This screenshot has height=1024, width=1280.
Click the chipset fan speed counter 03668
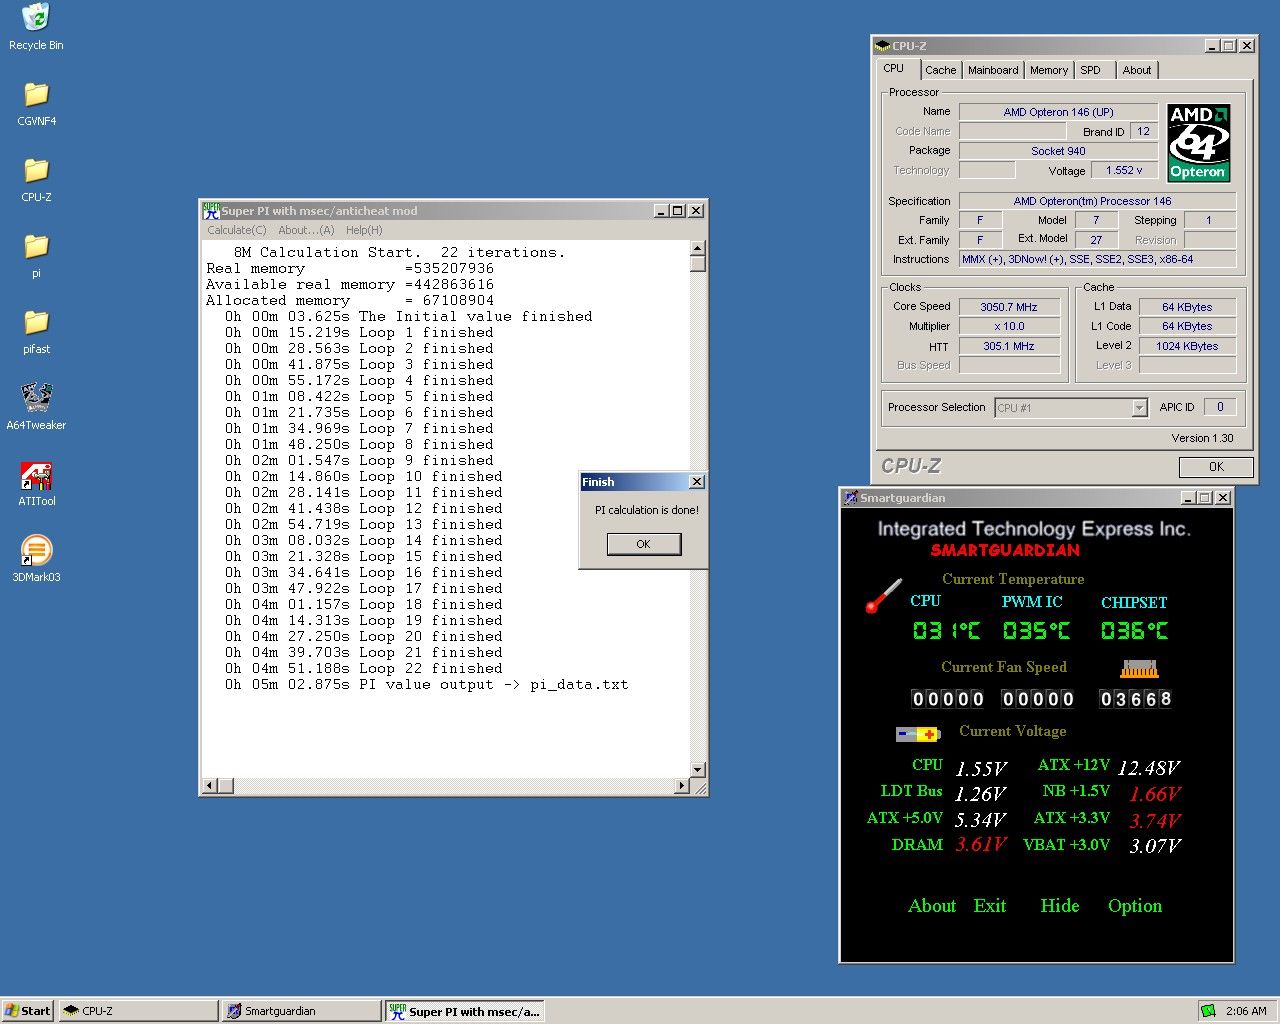point(1135,699)
